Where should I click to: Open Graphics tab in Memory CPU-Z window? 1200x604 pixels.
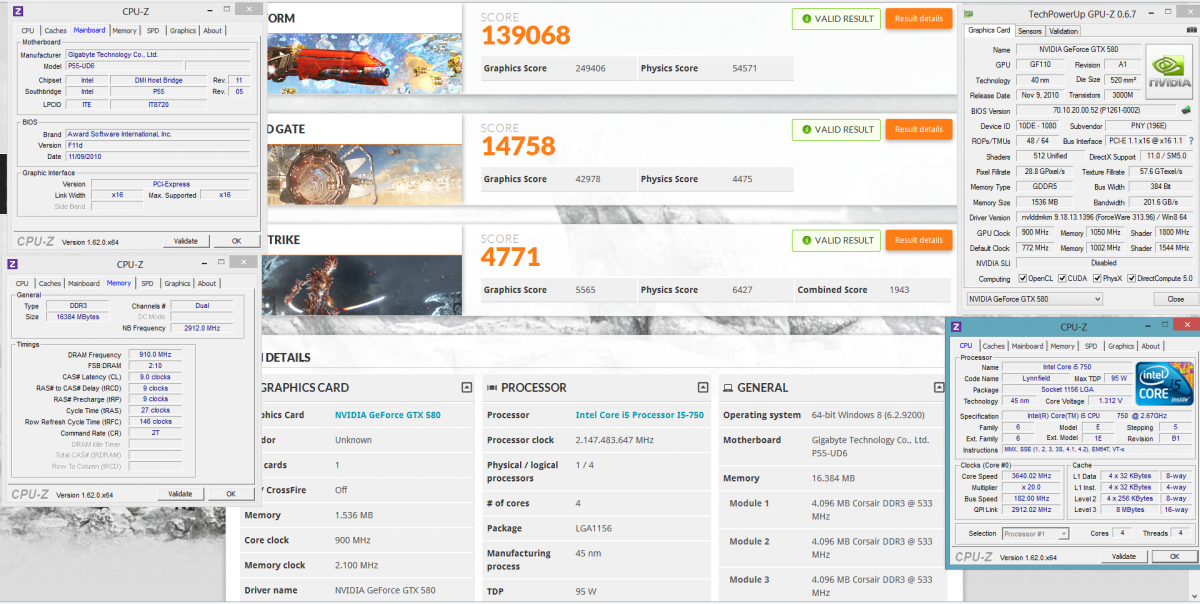[178, 284]
